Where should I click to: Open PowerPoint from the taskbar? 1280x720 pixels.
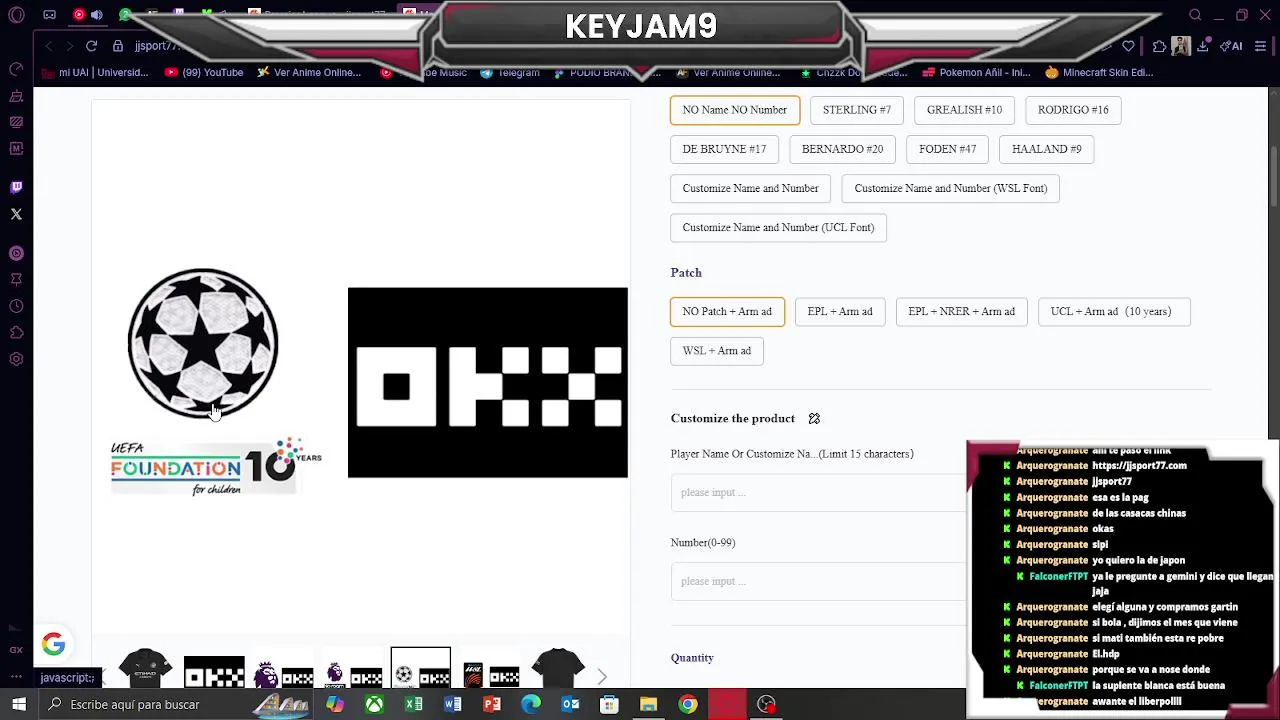(491, 704)
